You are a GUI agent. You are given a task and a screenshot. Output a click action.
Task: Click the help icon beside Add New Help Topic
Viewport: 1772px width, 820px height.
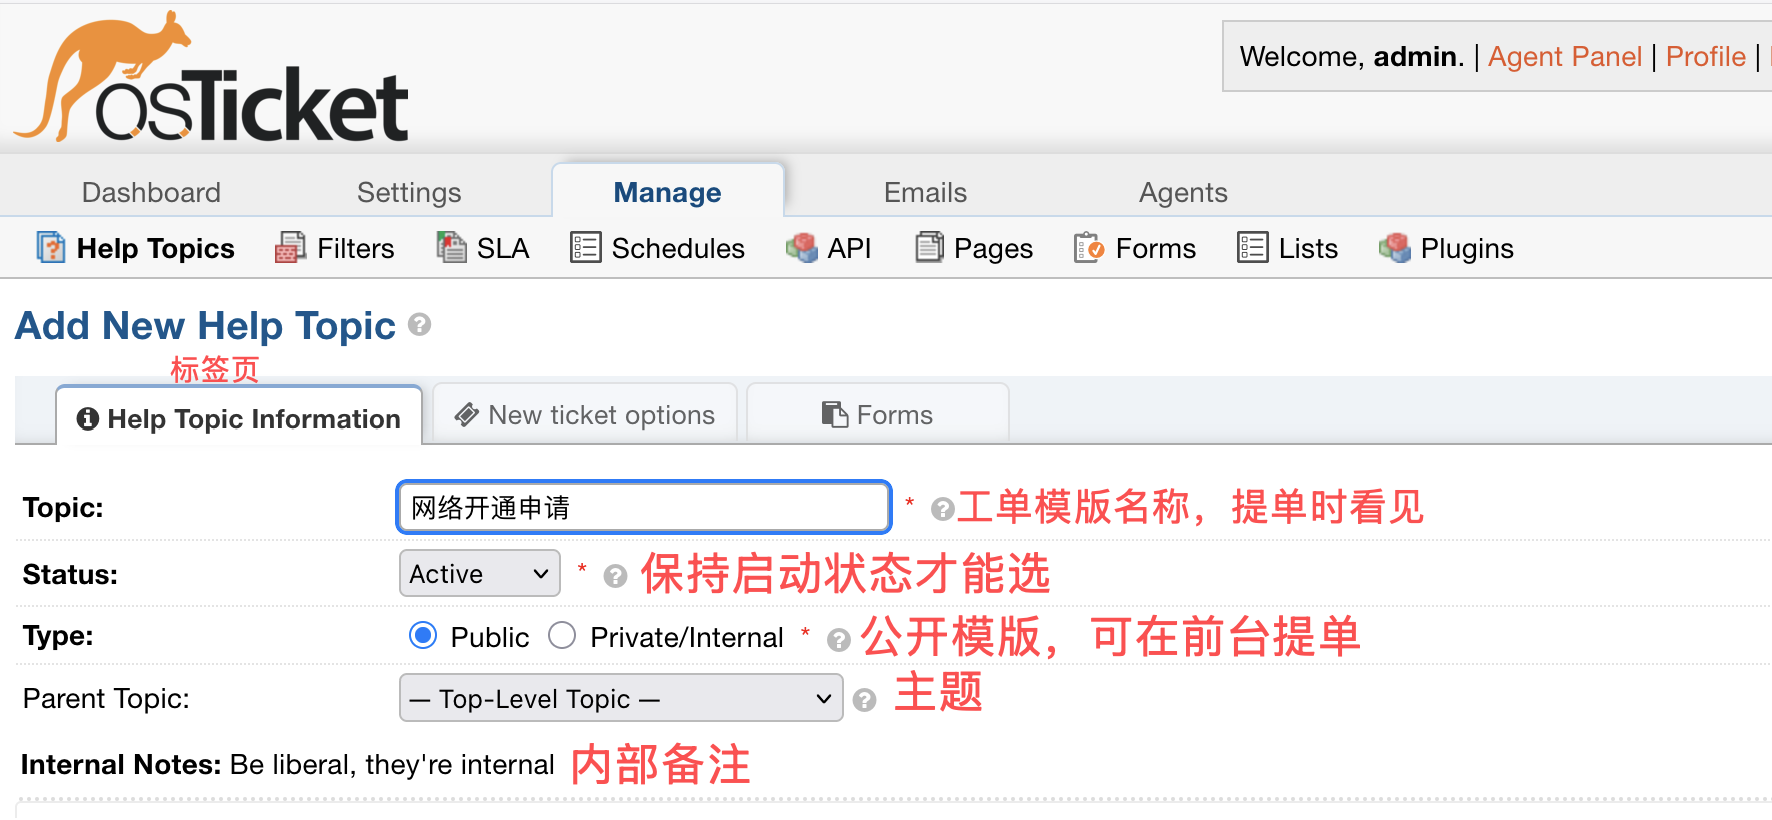[x=420, y=325]
